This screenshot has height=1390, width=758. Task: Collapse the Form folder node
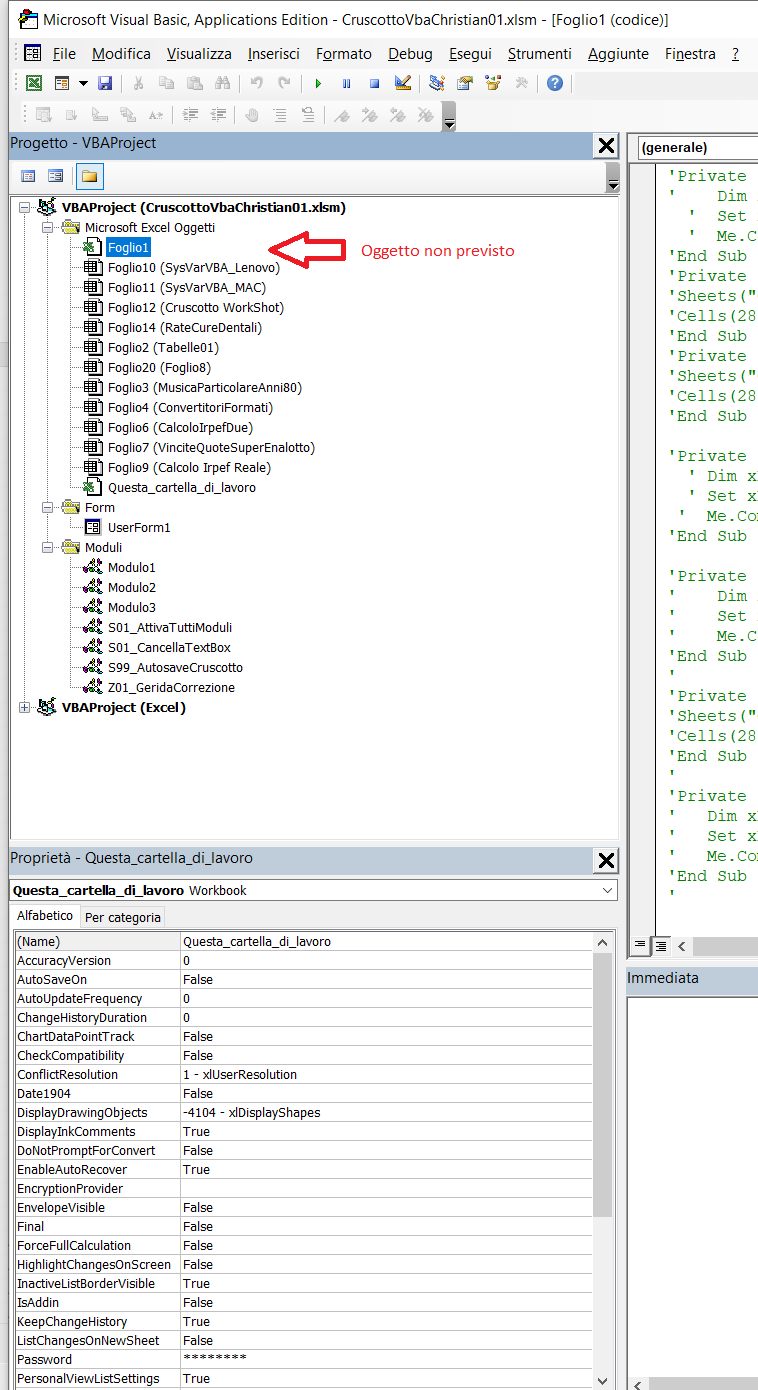48,507
